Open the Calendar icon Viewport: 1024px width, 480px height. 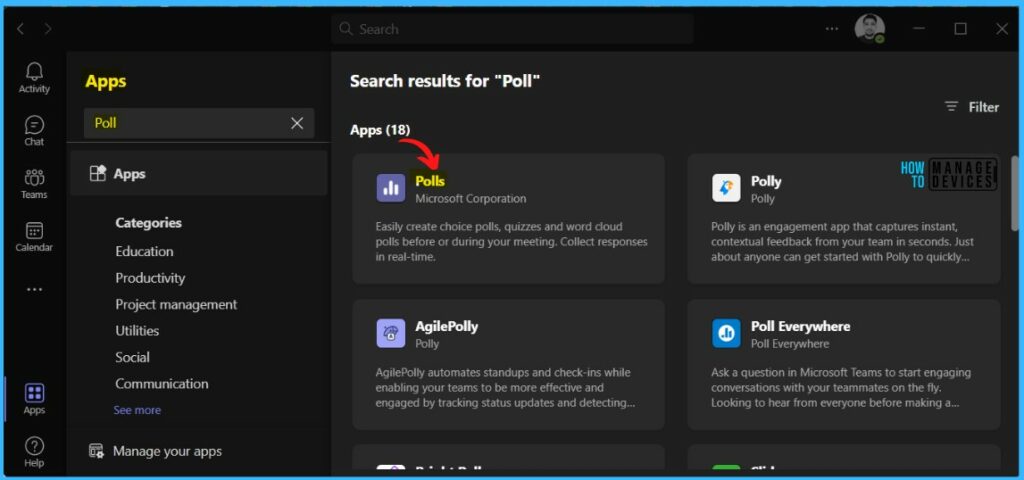click(x=34, y=231)
